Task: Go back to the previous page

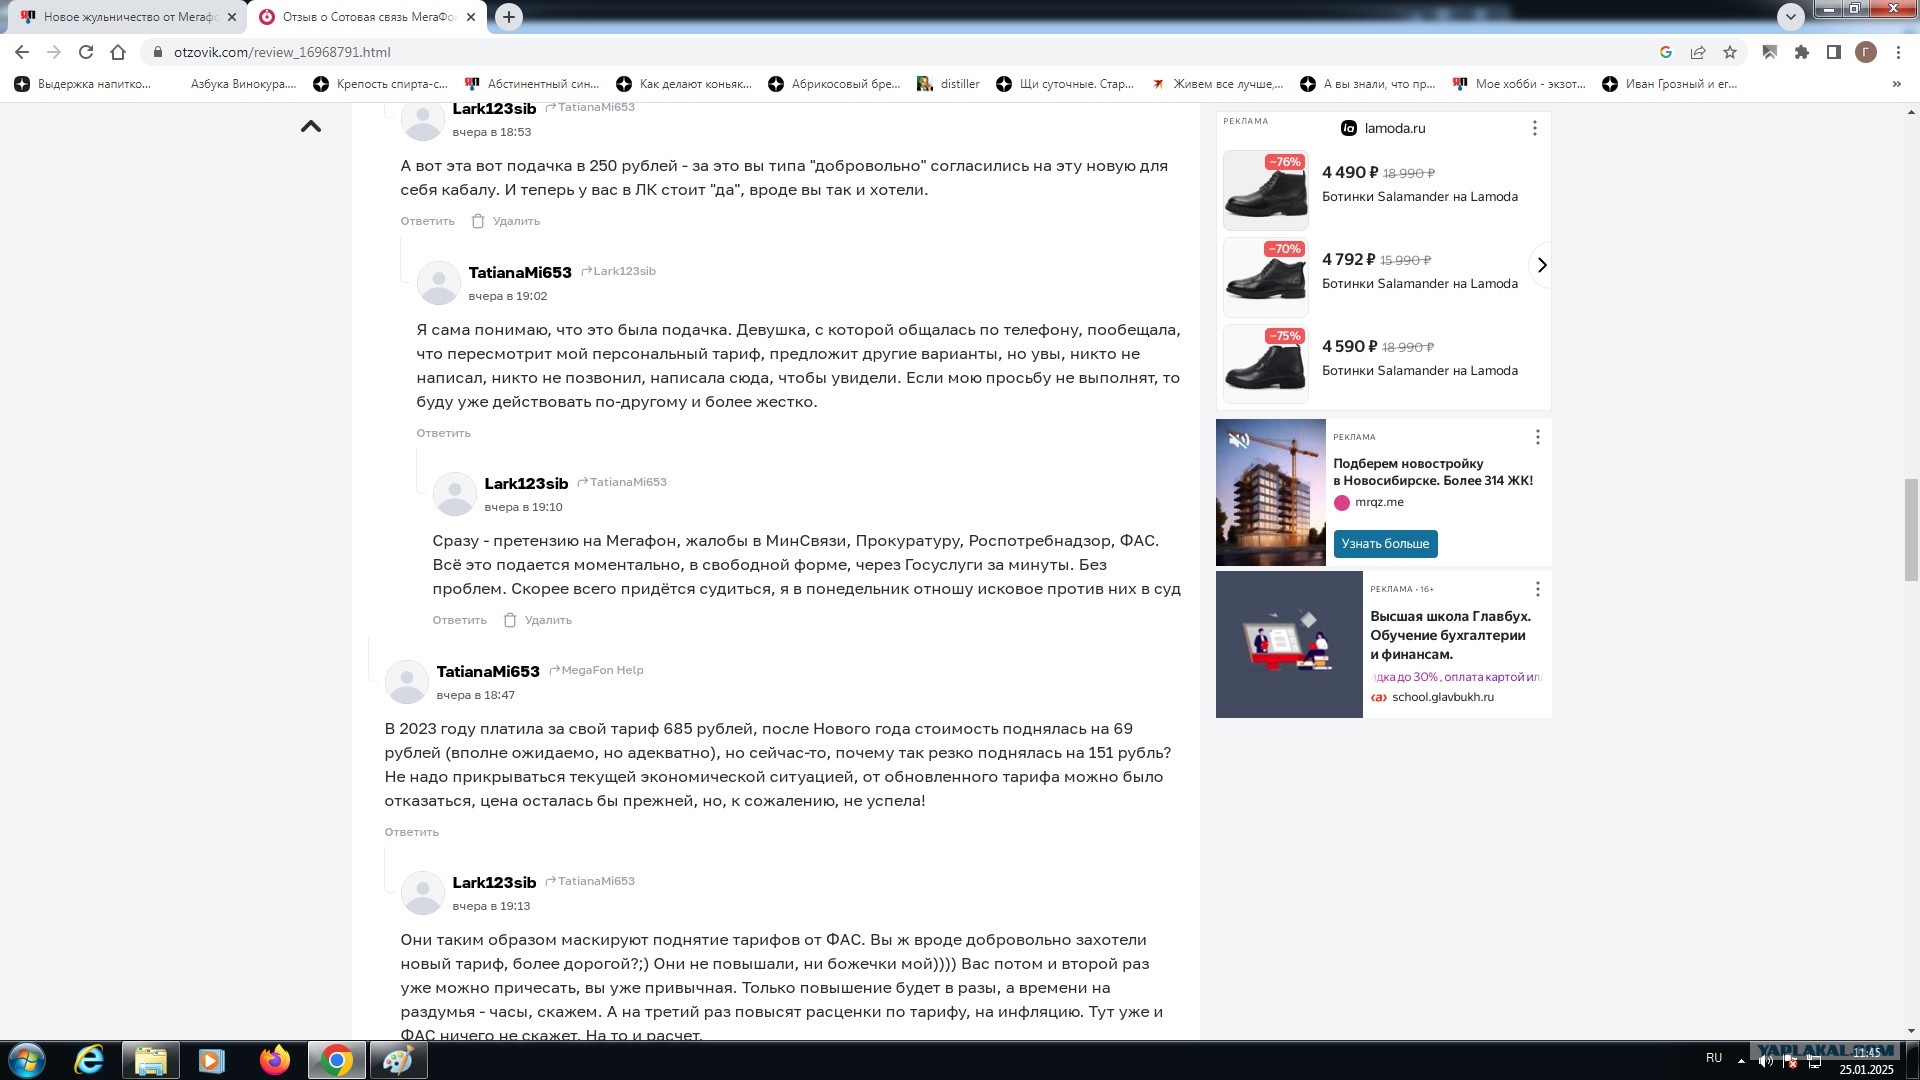Action: [22, 52]
